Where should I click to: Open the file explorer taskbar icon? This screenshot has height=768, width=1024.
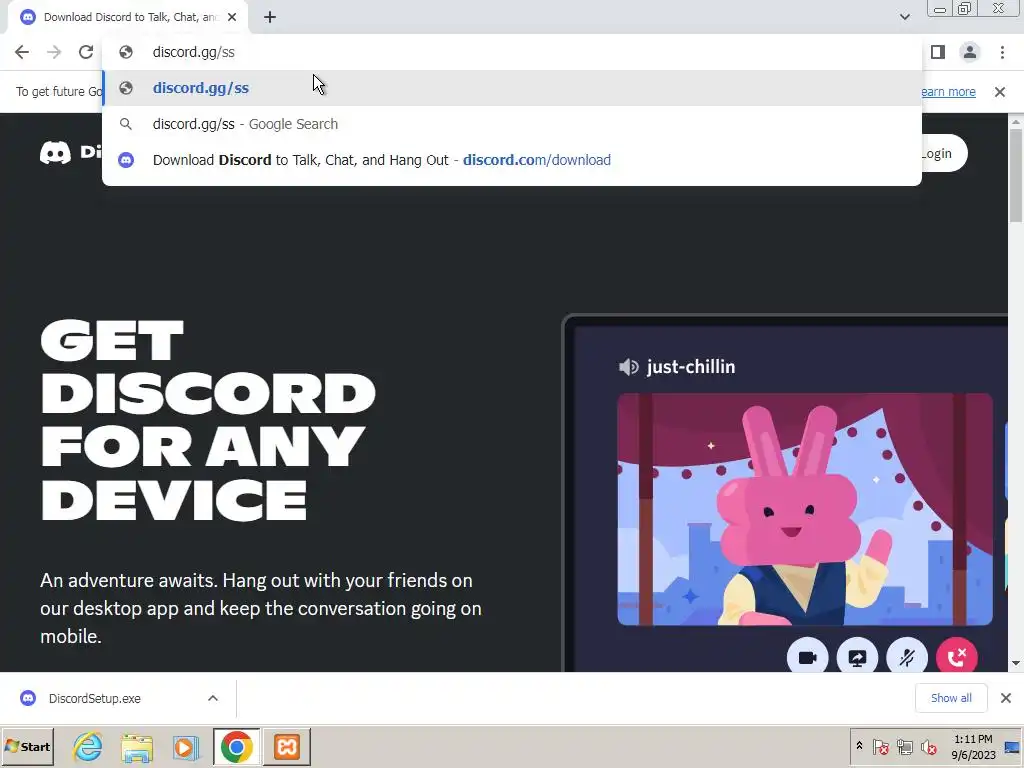(136, 747)
